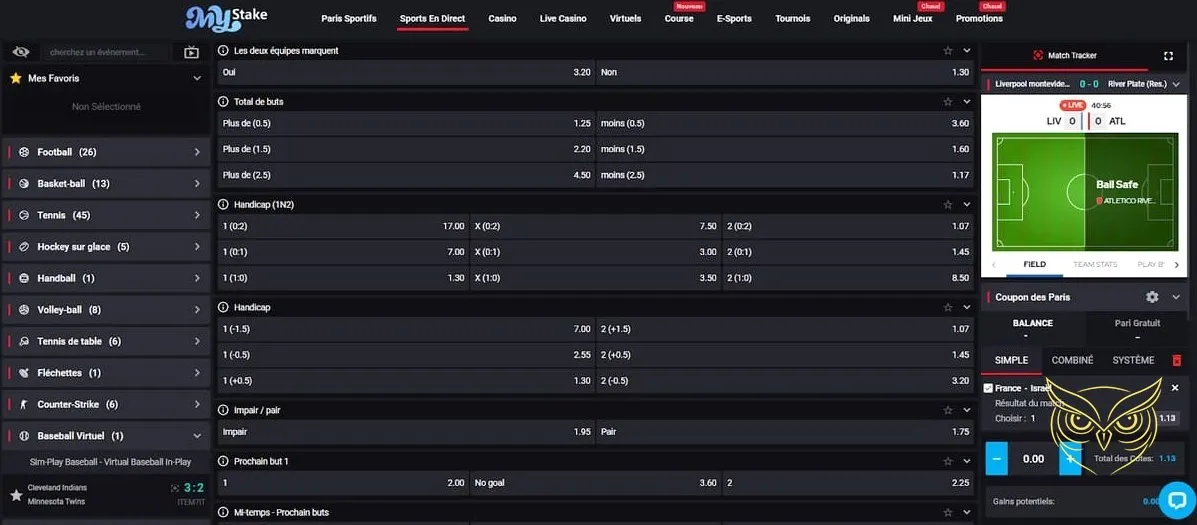The width and height of the screenshot is (1197, 525).
Task: Select Oui odds 3.20
Action: 405,72
